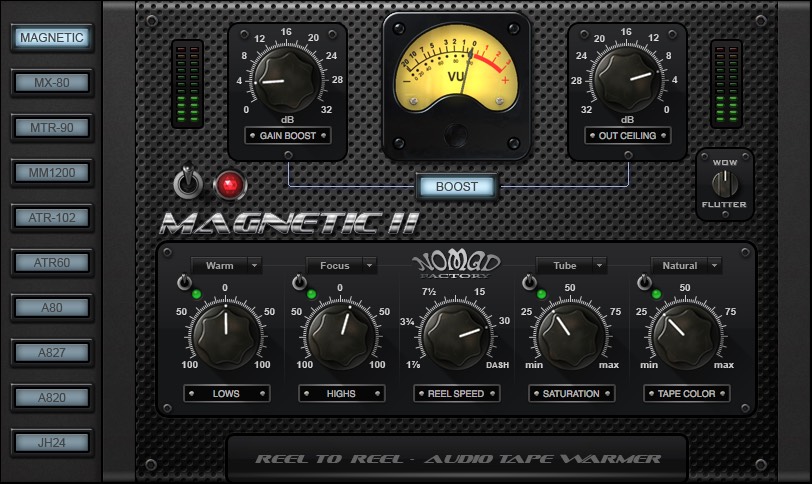Select the MAGNETIC tape preset
Viewport: 812px width, 484px height.
(x=52, y=38)
